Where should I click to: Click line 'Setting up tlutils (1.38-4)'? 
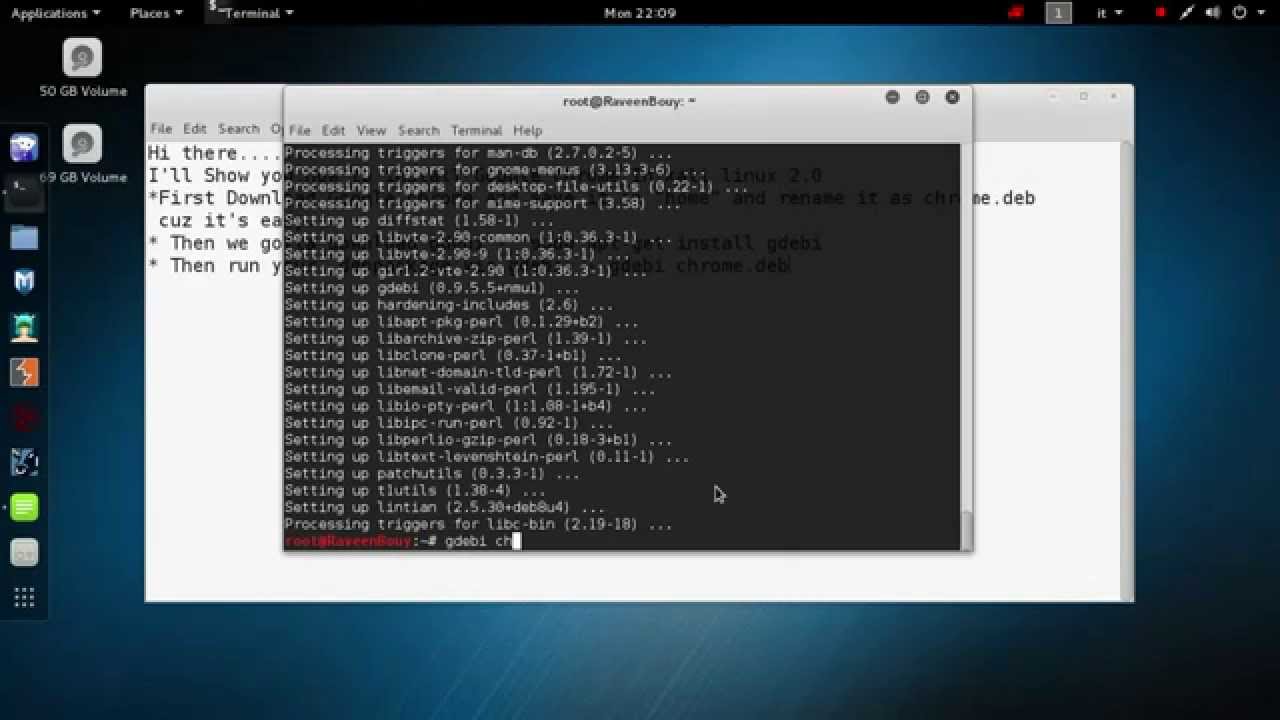pos(415,491)
